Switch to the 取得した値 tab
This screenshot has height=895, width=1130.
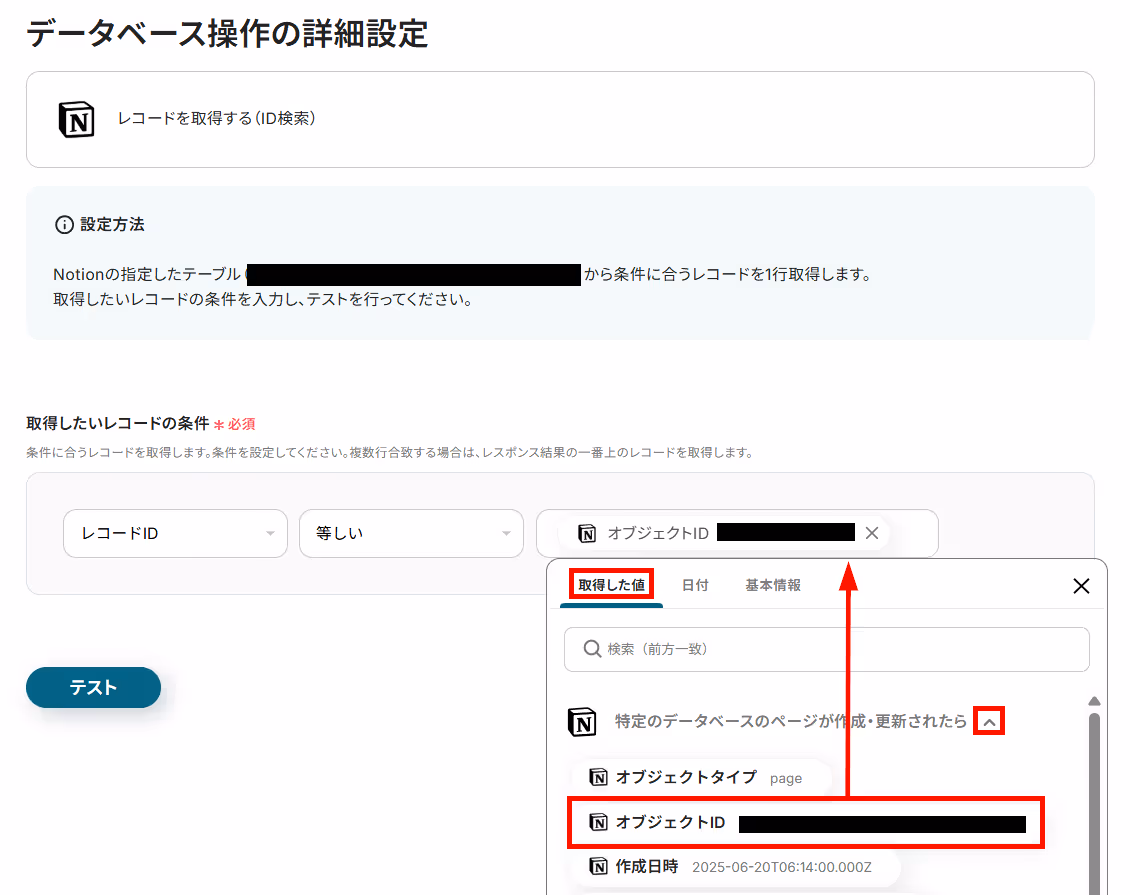tap(611, 584)
